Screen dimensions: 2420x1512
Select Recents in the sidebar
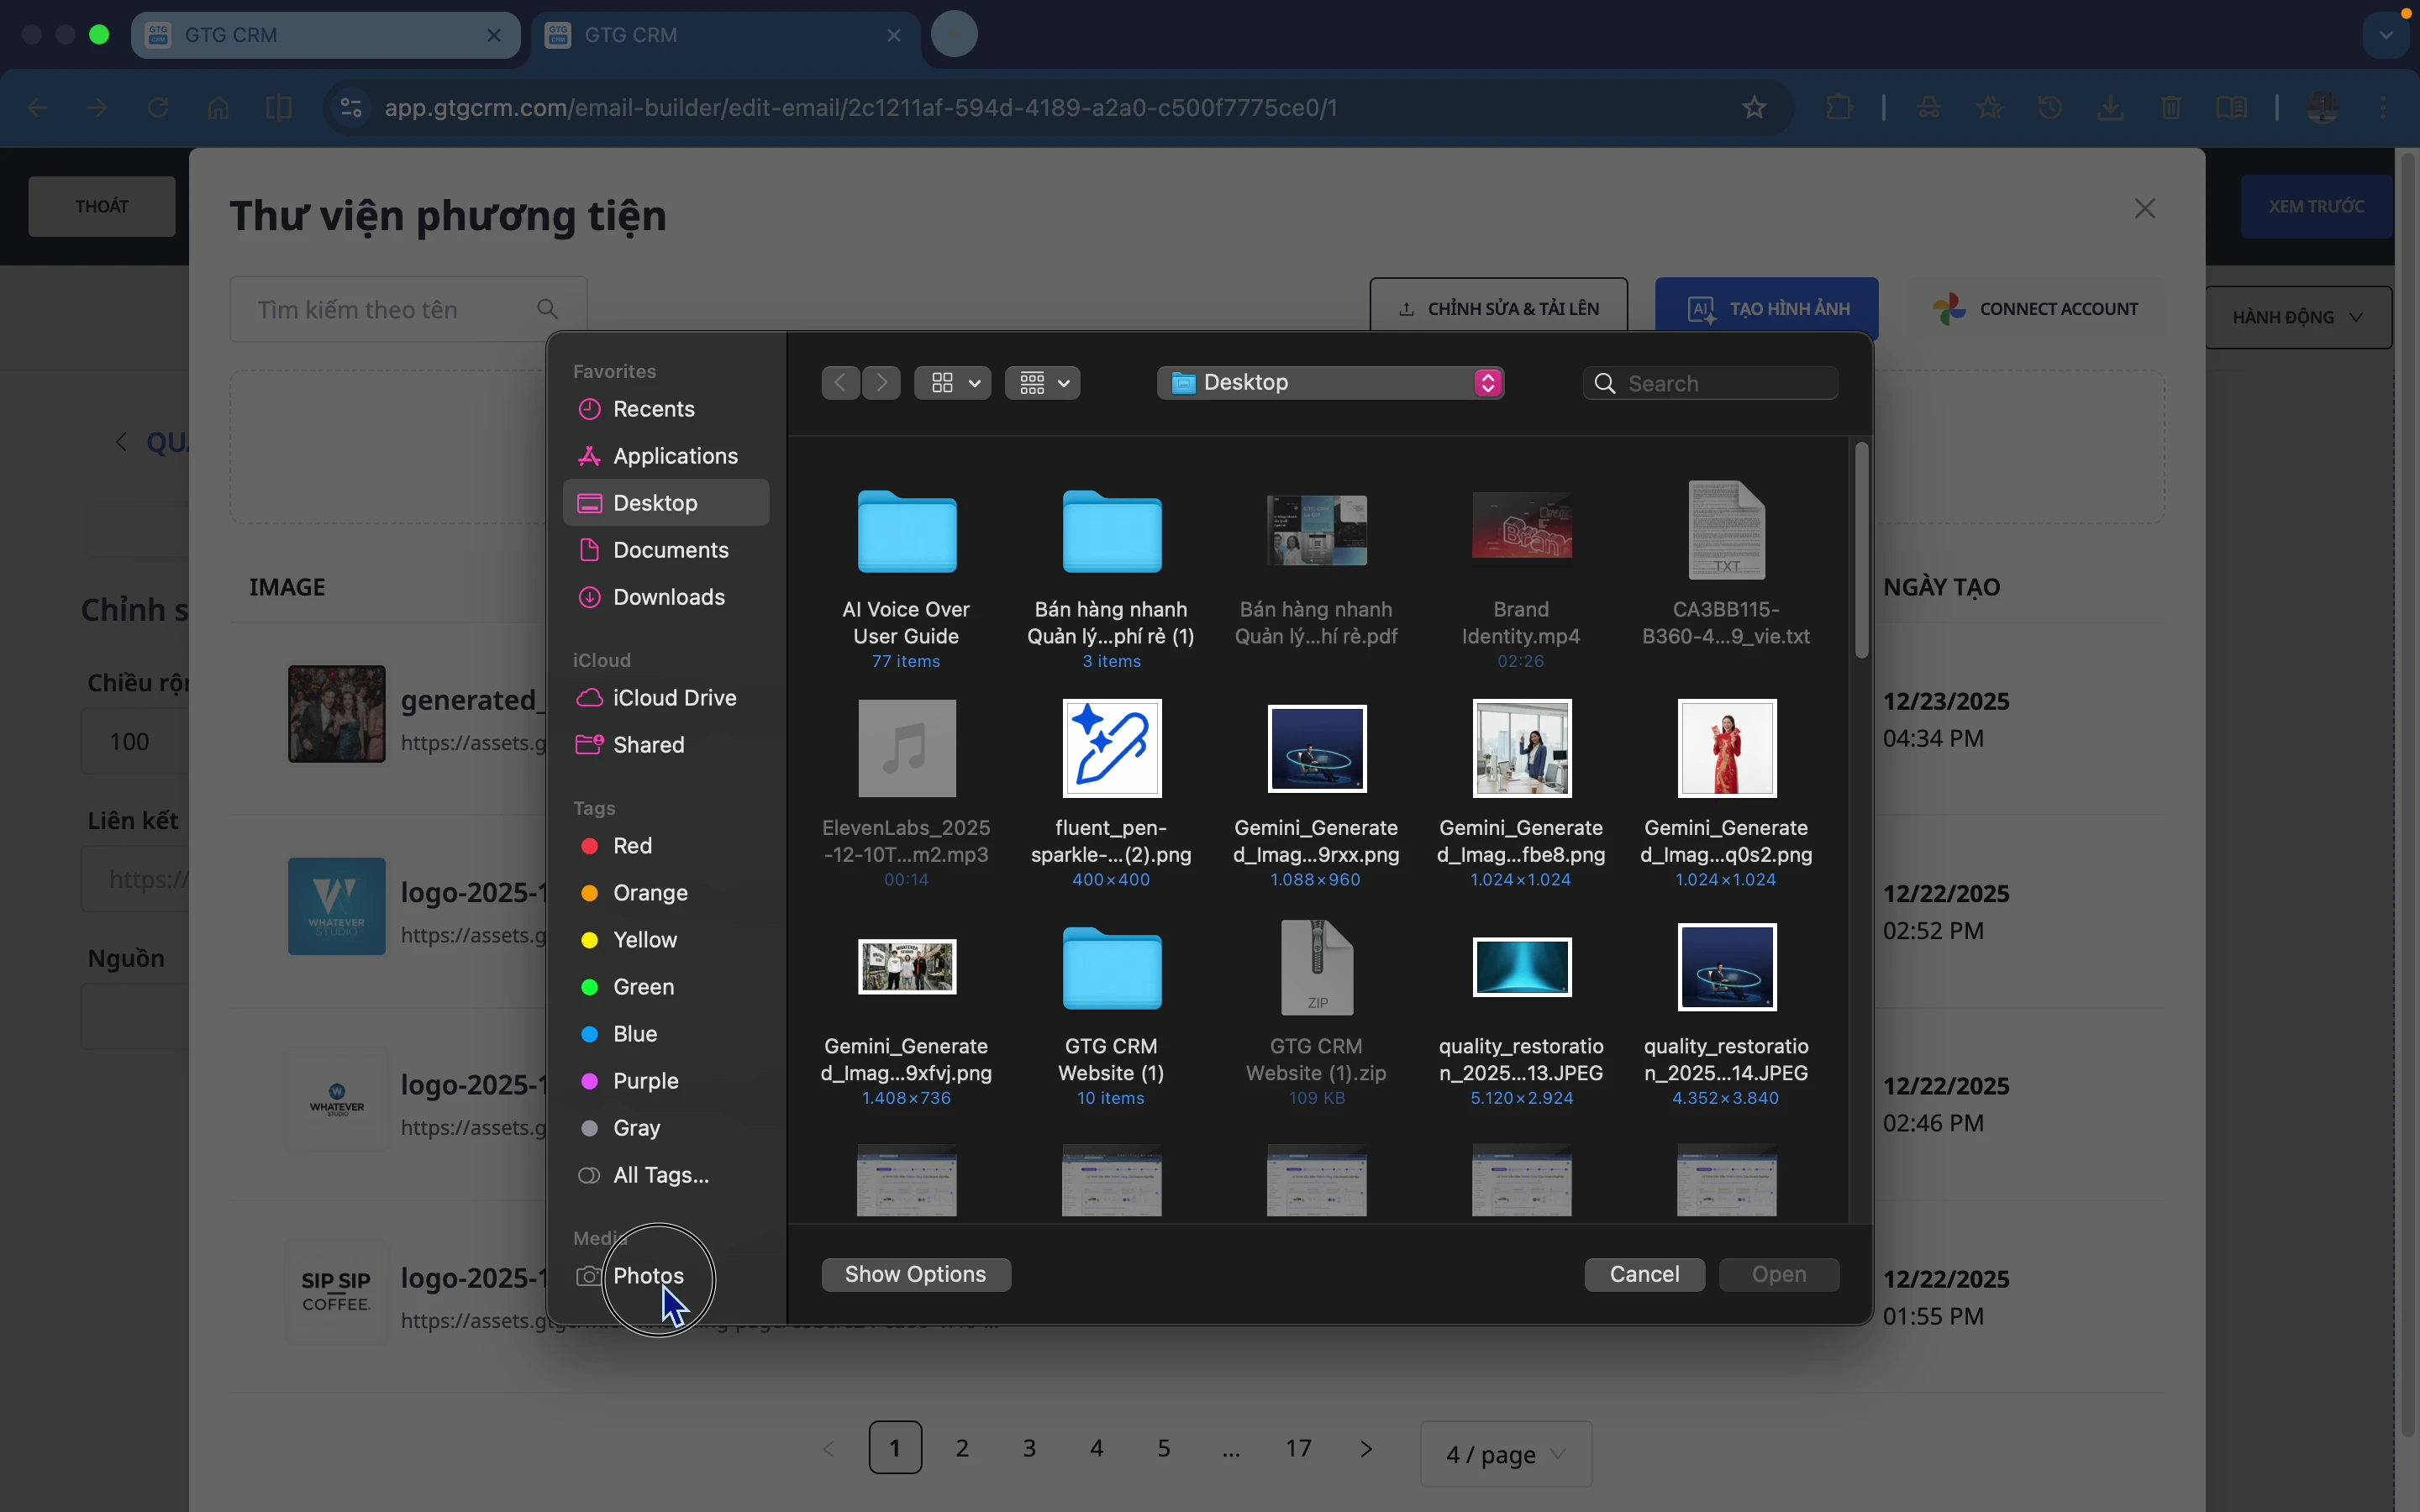point(653,409)
